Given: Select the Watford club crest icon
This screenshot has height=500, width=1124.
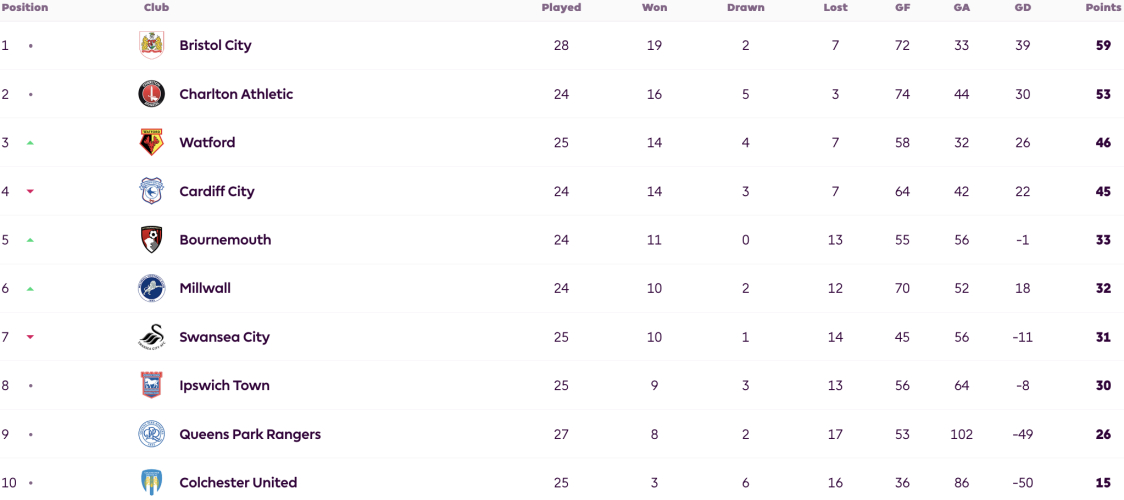Looking at the screenshot, I should [151, 143].
